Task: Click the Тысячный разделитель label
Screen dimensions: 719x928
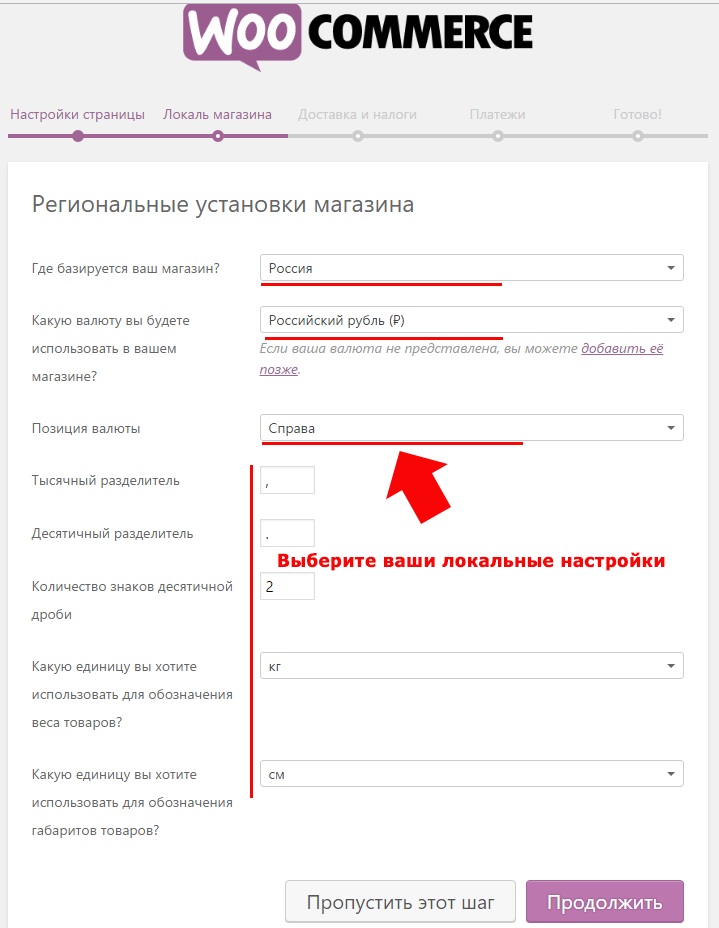Action: [x=105, y=481]
